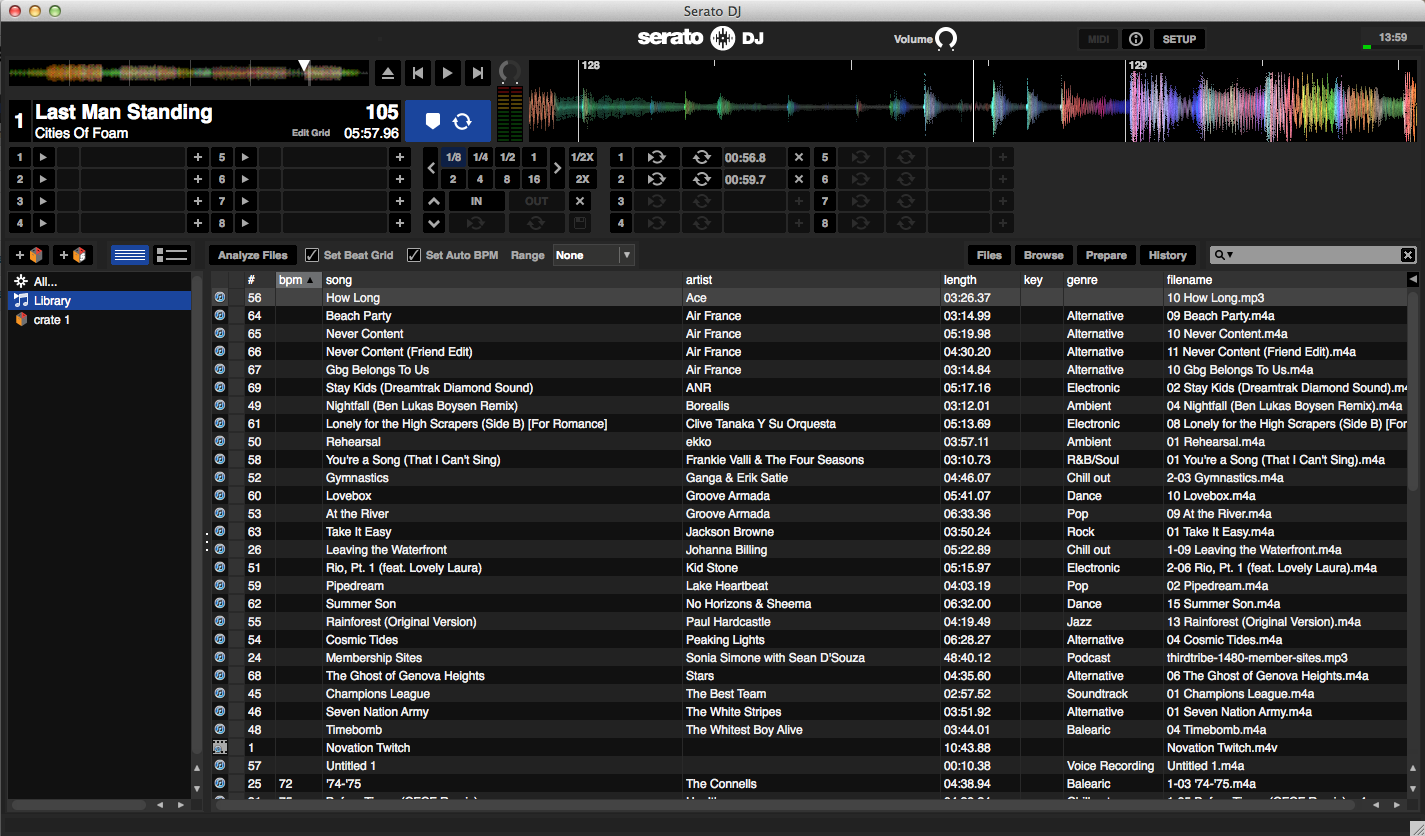Open the Browse panel tab
The image size is (1425, 836).
coord(1044,255)
